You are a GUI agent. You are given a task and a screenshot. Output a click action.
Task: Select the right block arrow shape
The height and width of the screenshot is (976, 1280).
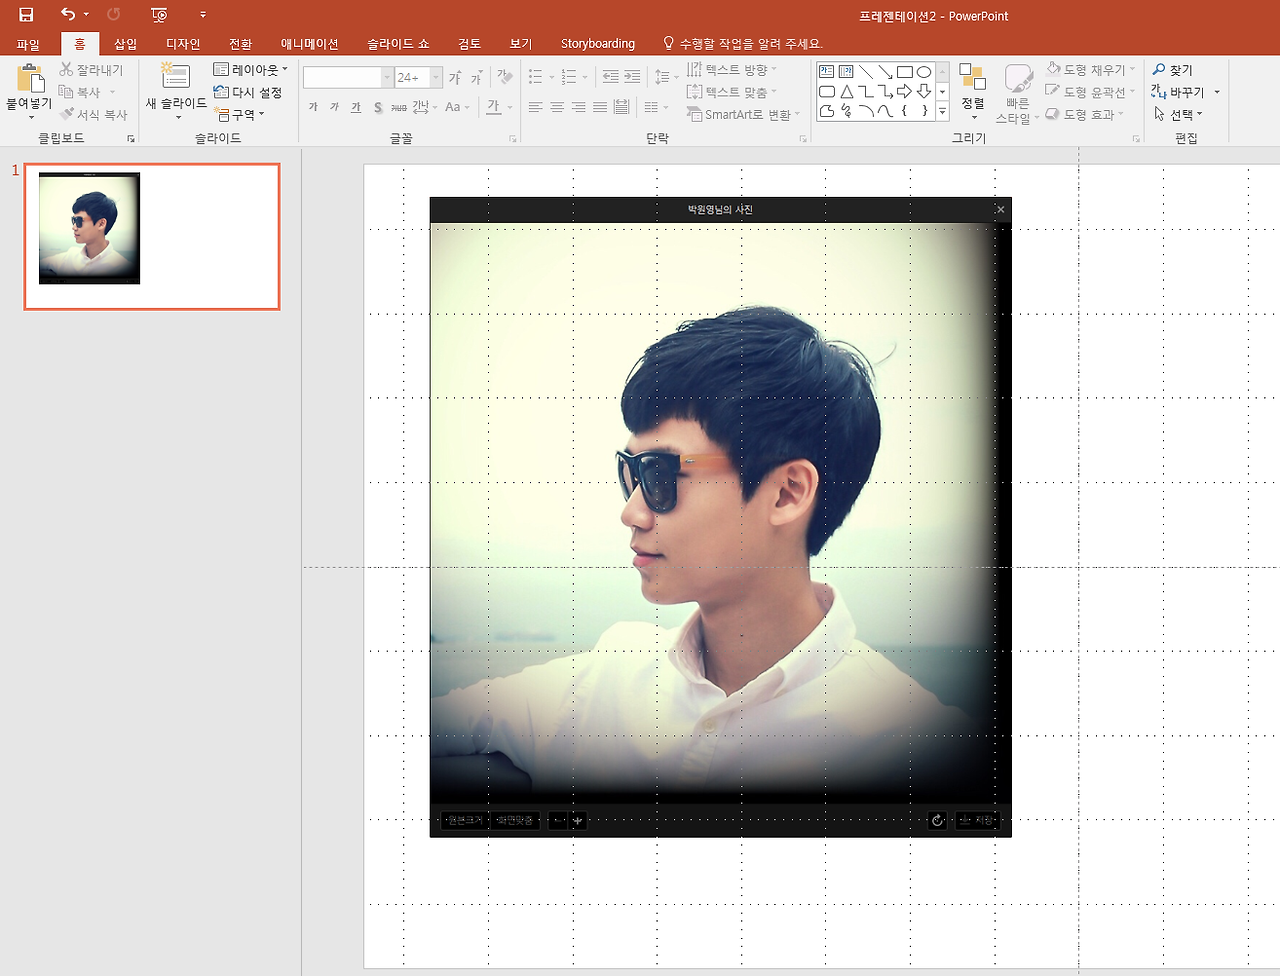coord(904,92)
